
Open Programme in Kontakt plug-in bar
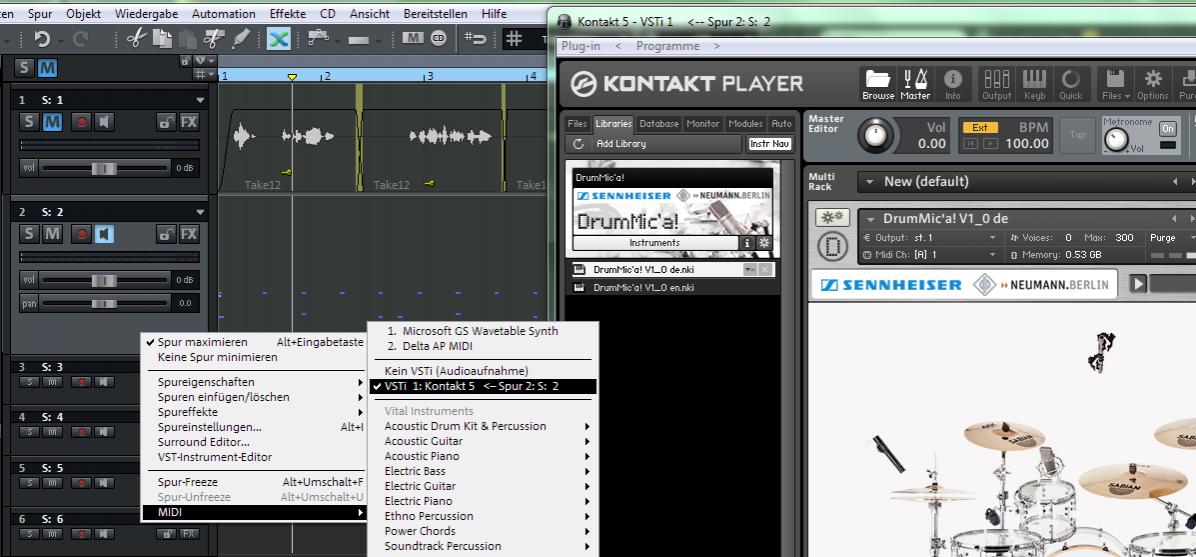point(667,46)
